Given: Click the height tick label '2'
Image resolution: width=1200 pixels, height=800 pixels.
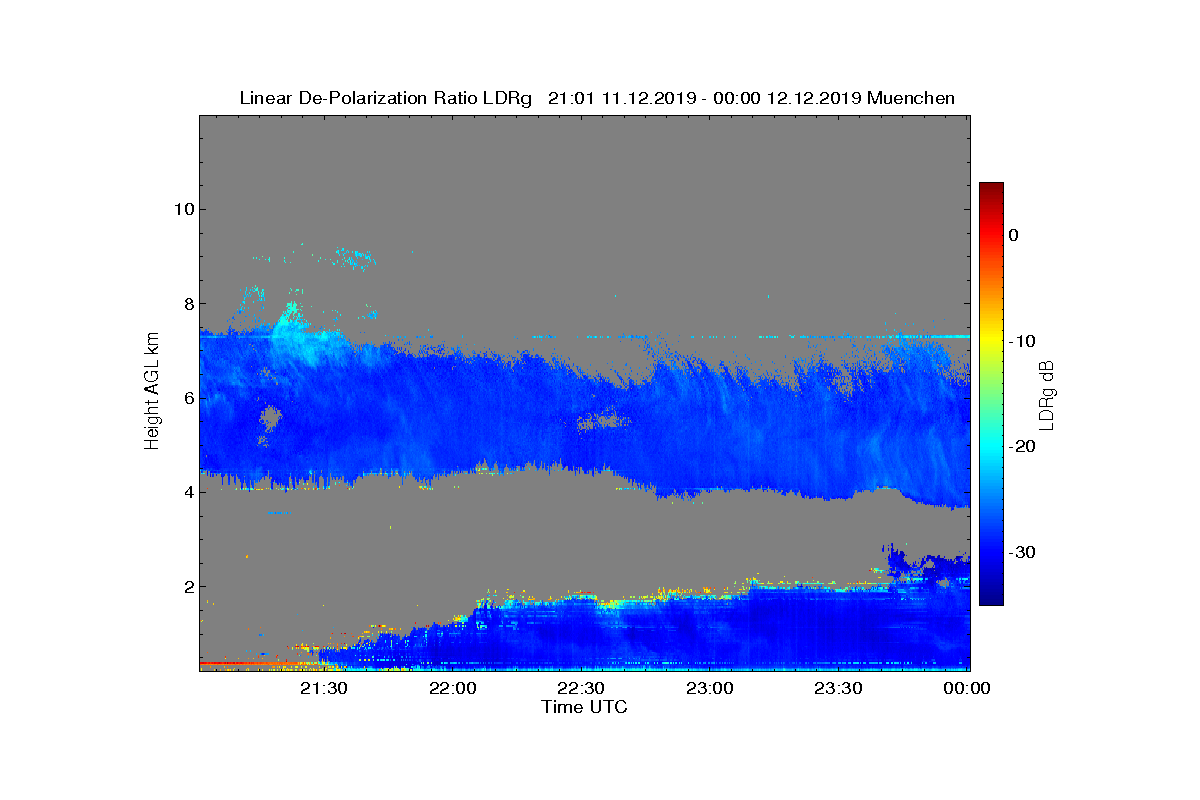Looking at the screenshot, I should (x=187, y=586).
